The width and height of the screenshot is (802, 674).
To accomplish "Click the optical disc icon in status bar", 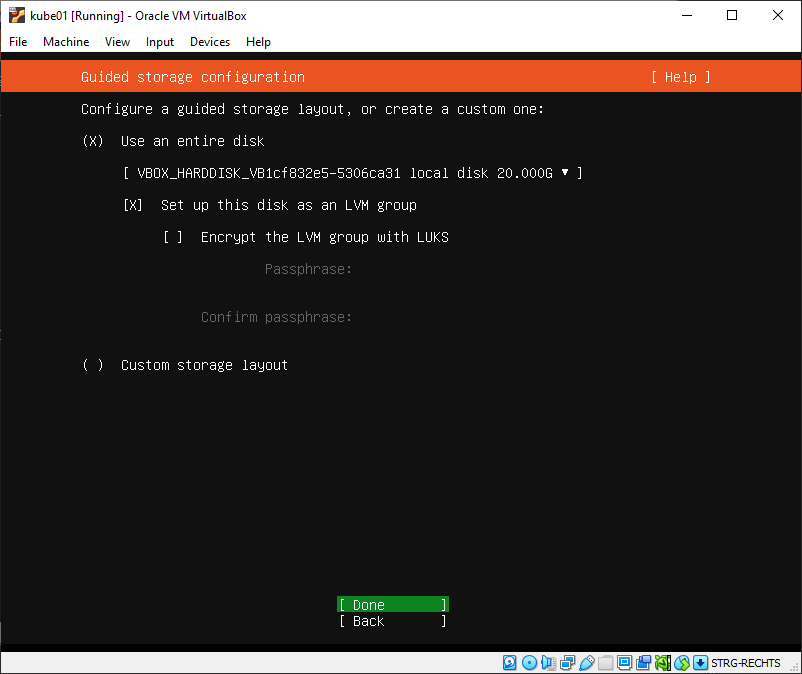I will 529,663.
